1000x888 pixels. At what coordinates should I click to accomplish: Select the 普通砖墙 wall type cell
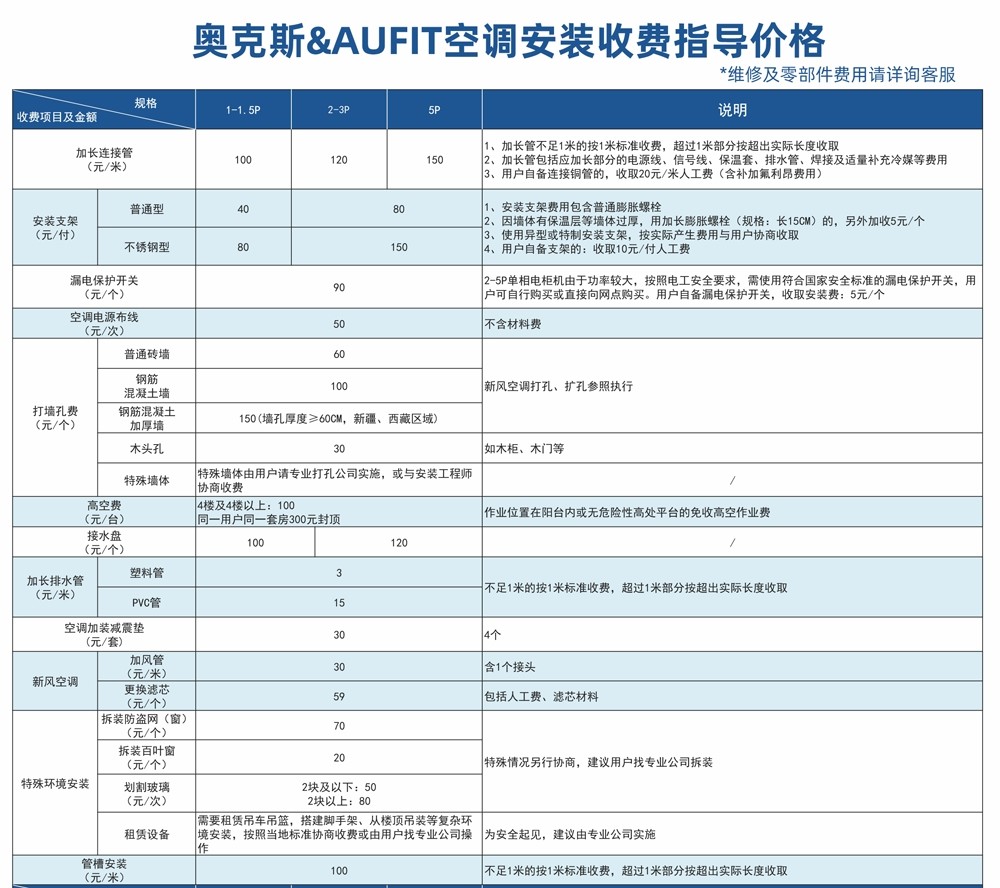(x=147, y=354)
